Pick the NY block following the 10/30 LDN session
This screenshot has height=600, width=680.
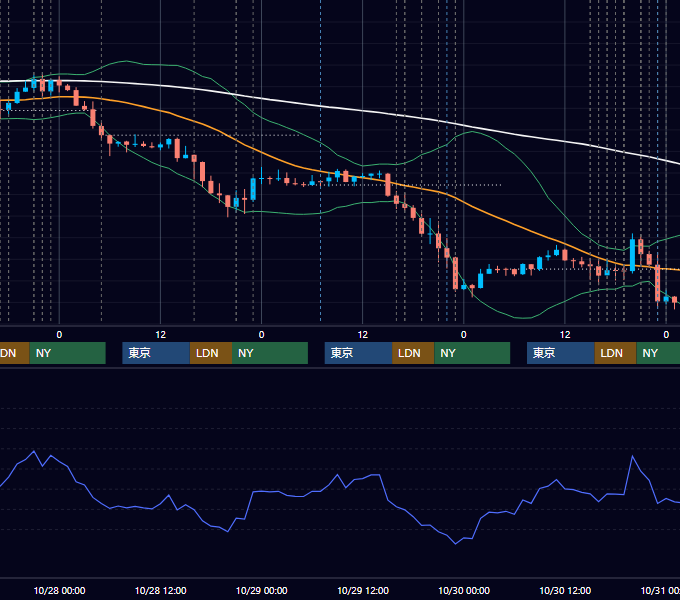click(x=658, y=353)
